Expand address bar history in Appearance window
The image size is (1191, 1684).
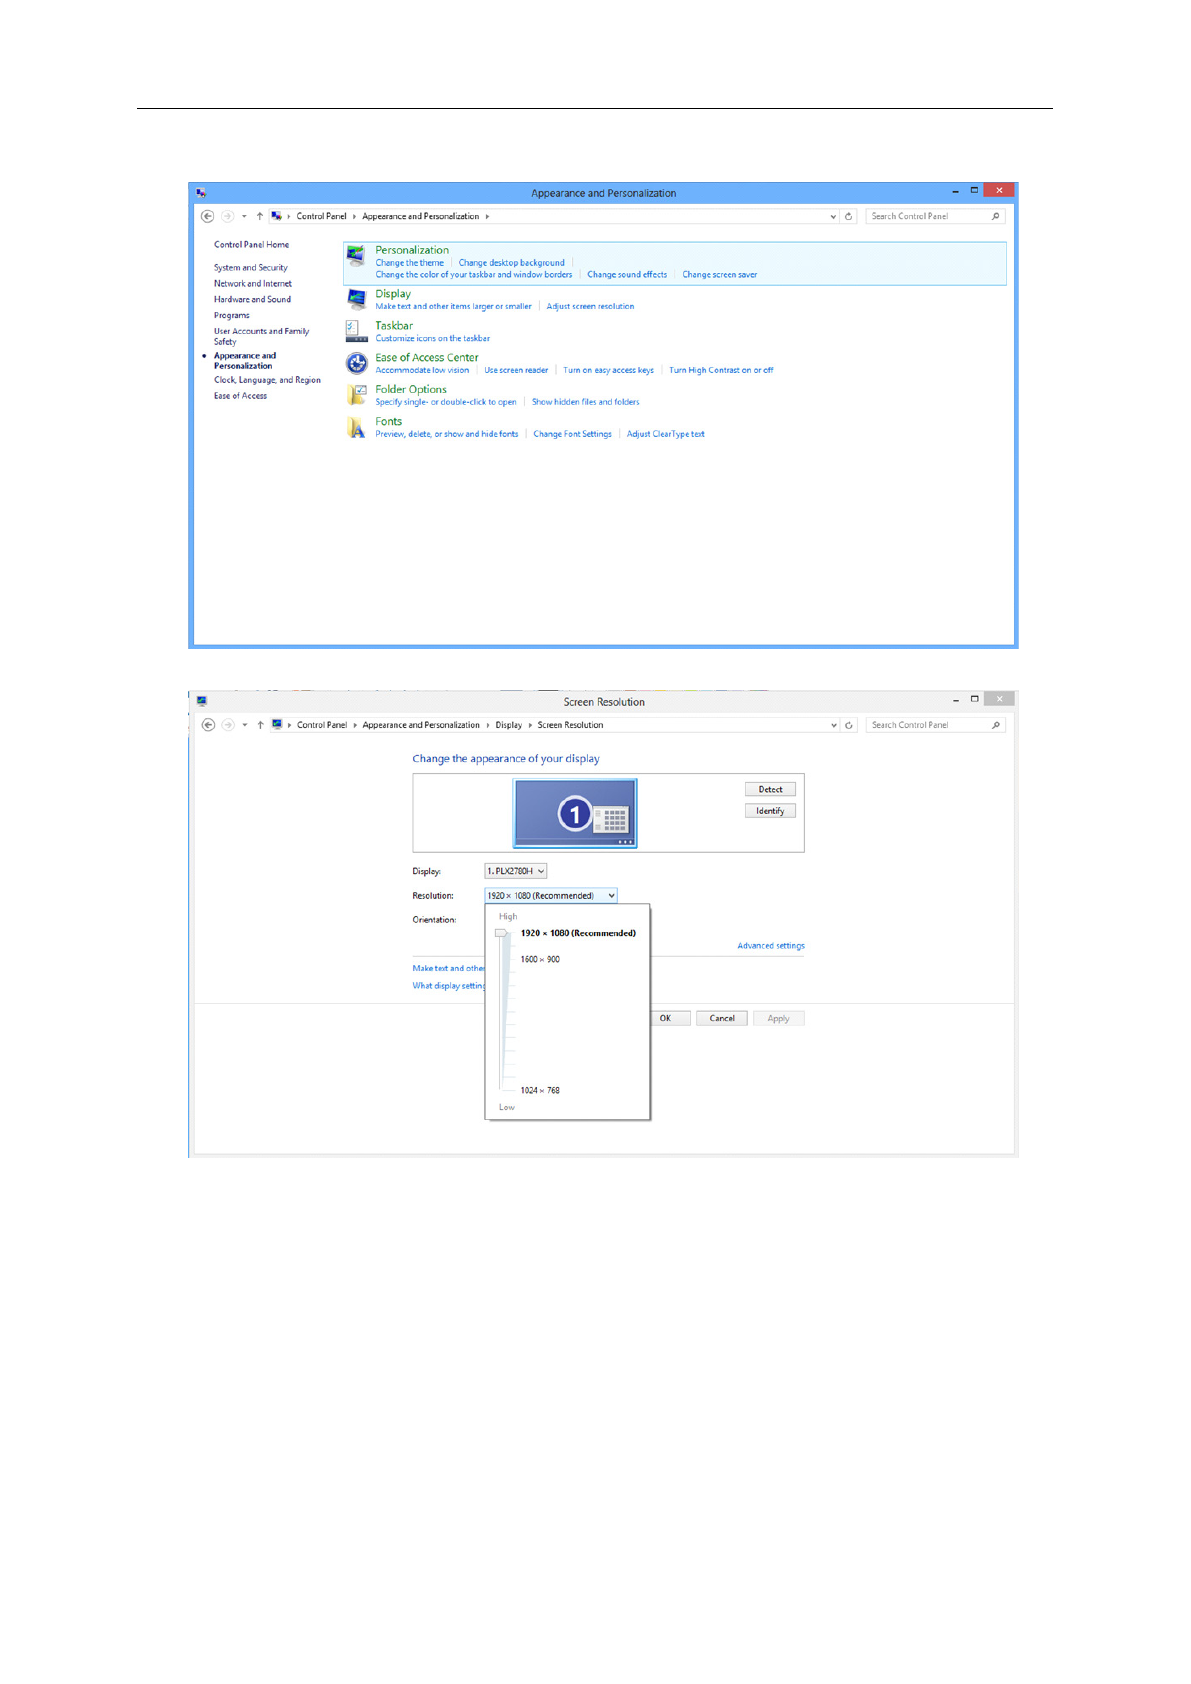click(833, 216)
